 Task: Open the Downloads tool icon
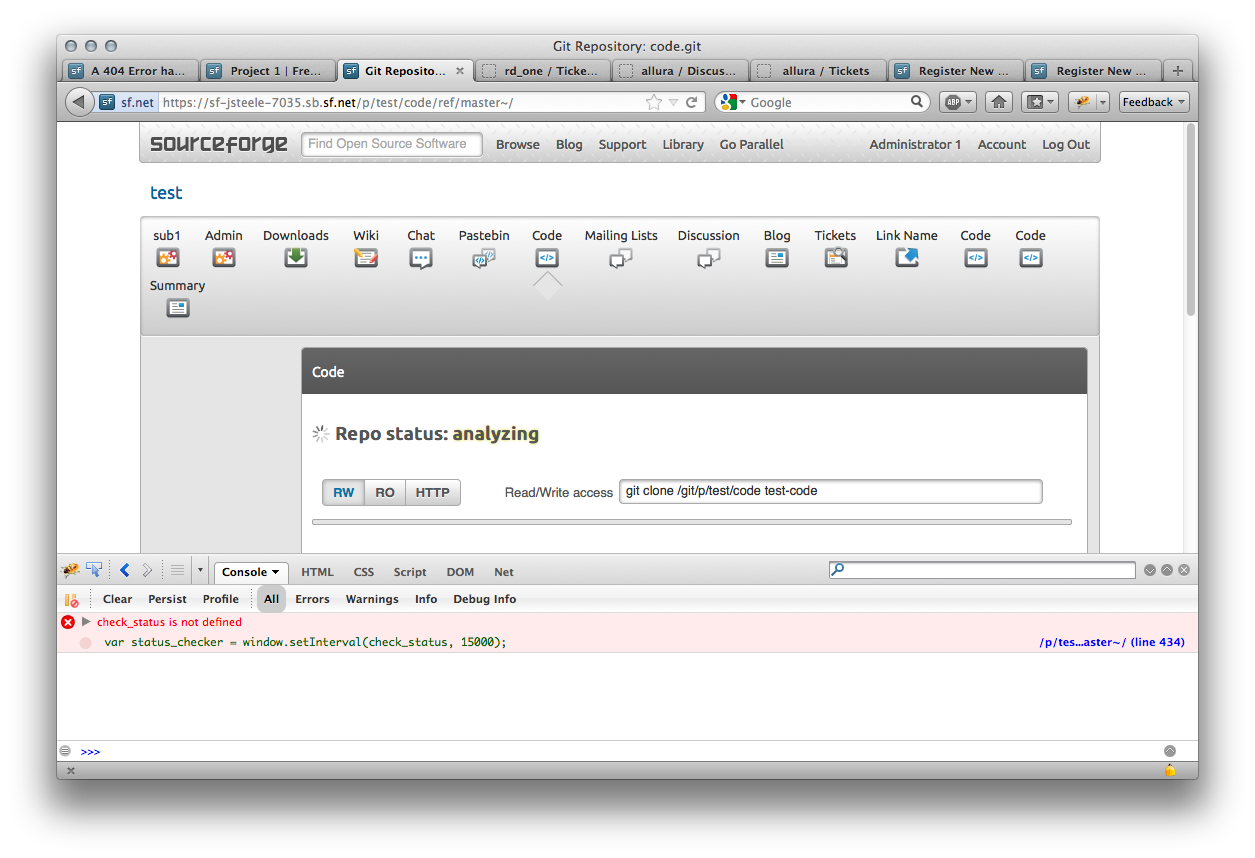pos(295,258)
